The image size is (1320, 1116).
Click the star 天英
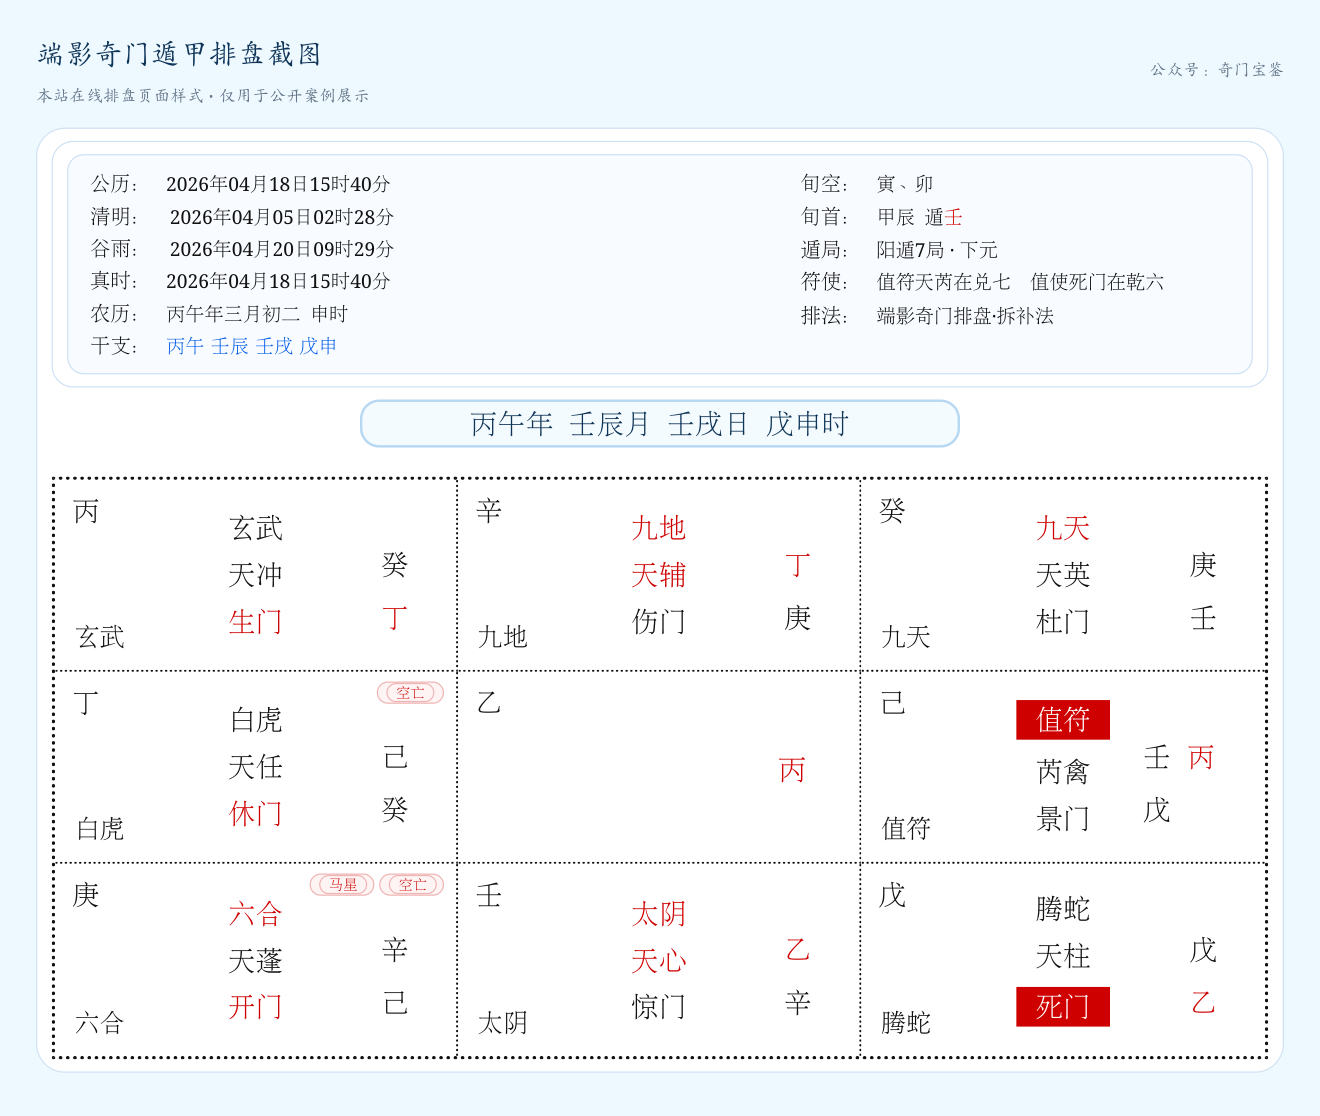click(1063, 575)
